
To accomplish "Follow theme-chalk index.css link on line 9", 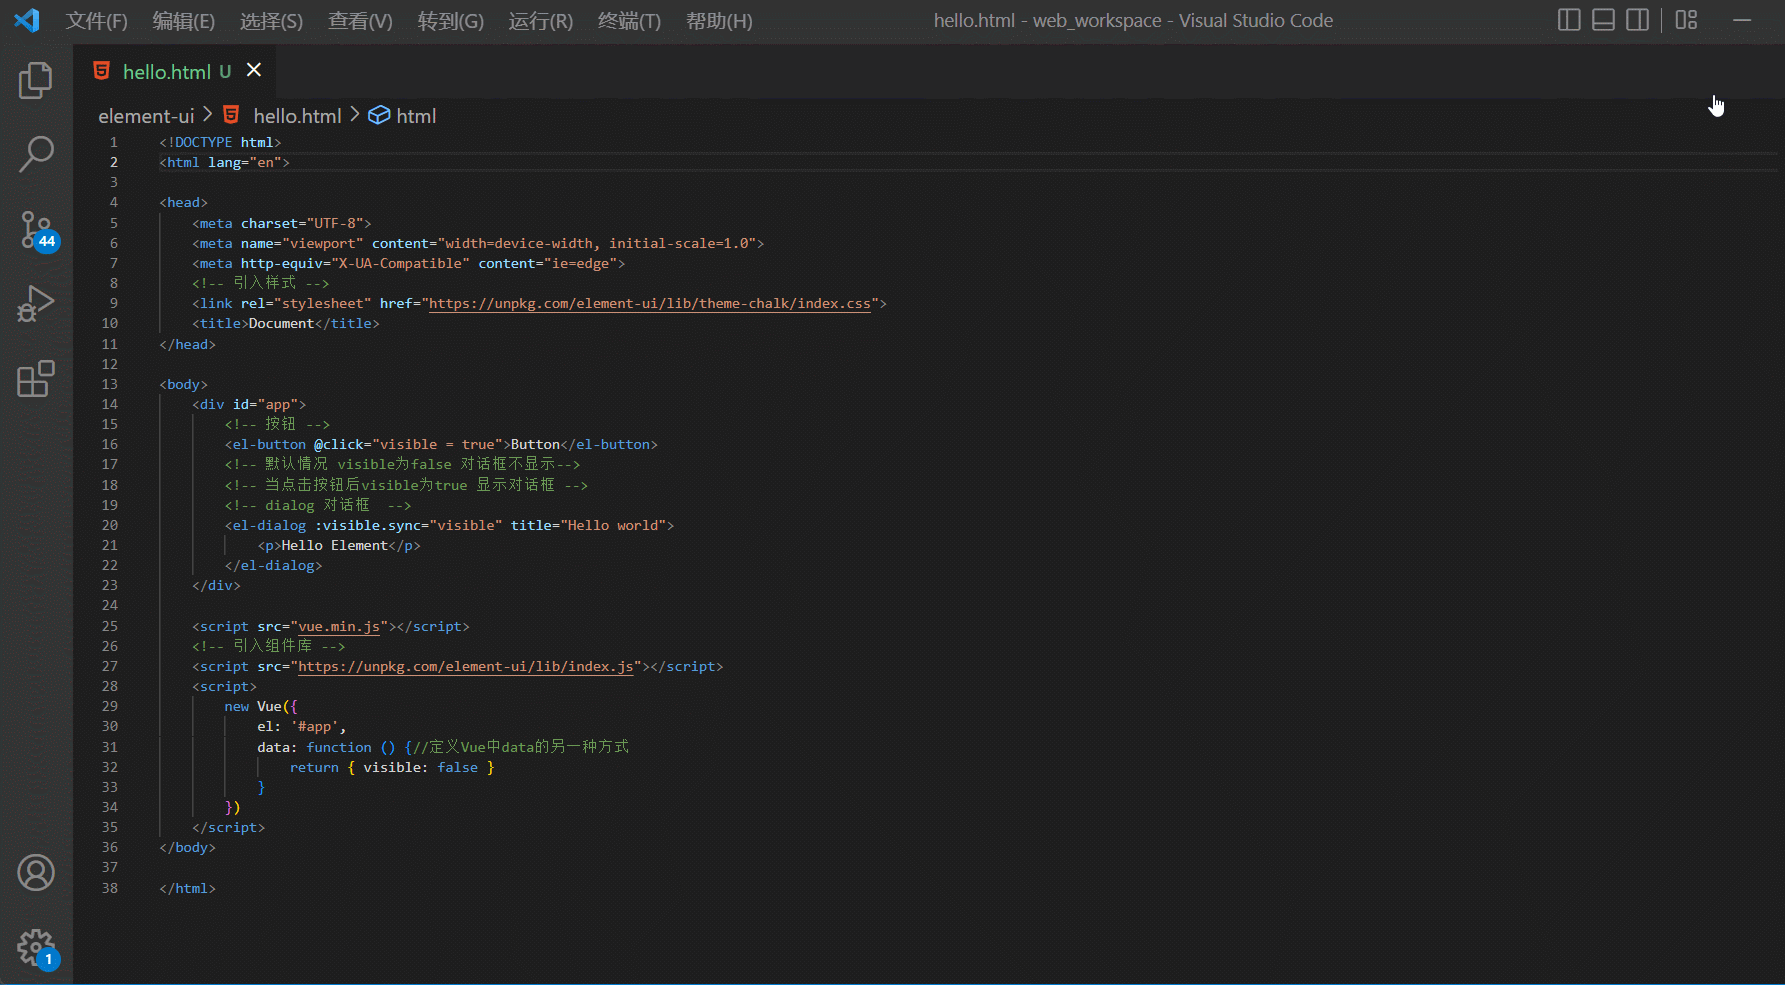I will (x=650, y=304).
